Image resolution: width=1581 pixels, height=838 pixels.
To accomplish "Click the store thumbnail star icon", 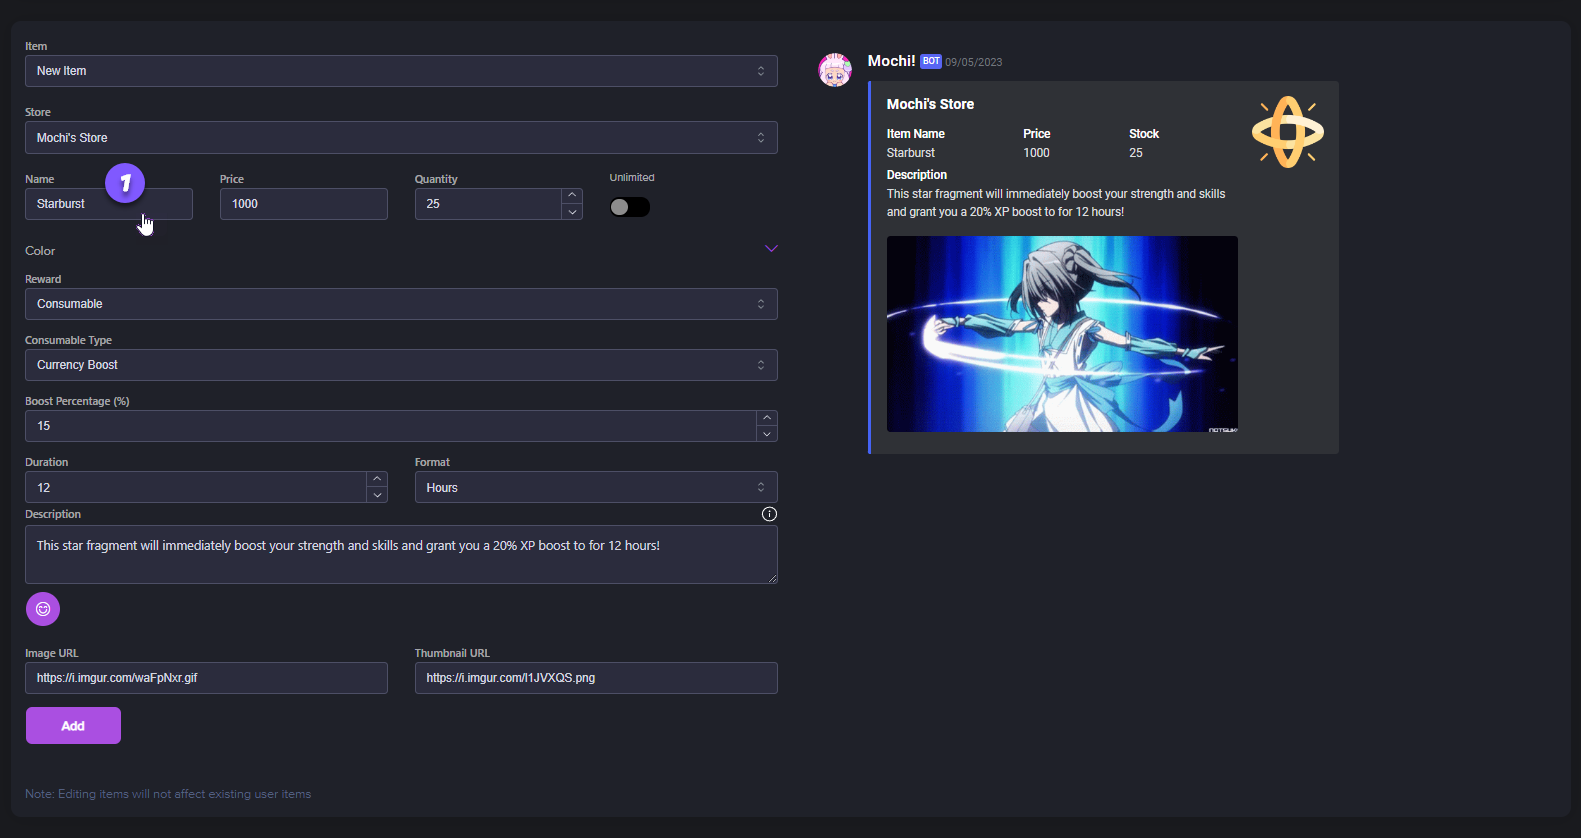I will click(1287, 132).
